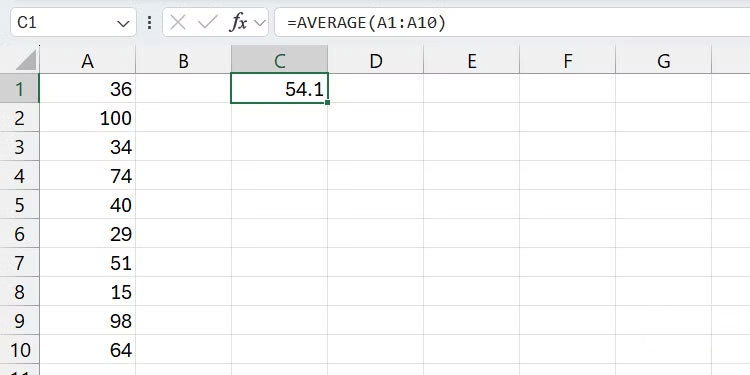
Task: Select empty cell E5
Action: click(x=472, y=205)
